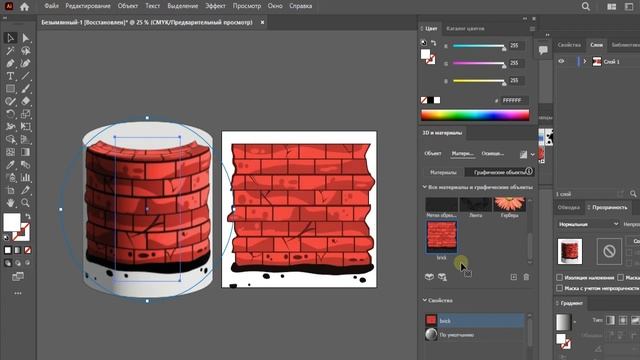This screenshot has width=640, height=360.
Task: Select the Blend tool
Action: [26, 164]
